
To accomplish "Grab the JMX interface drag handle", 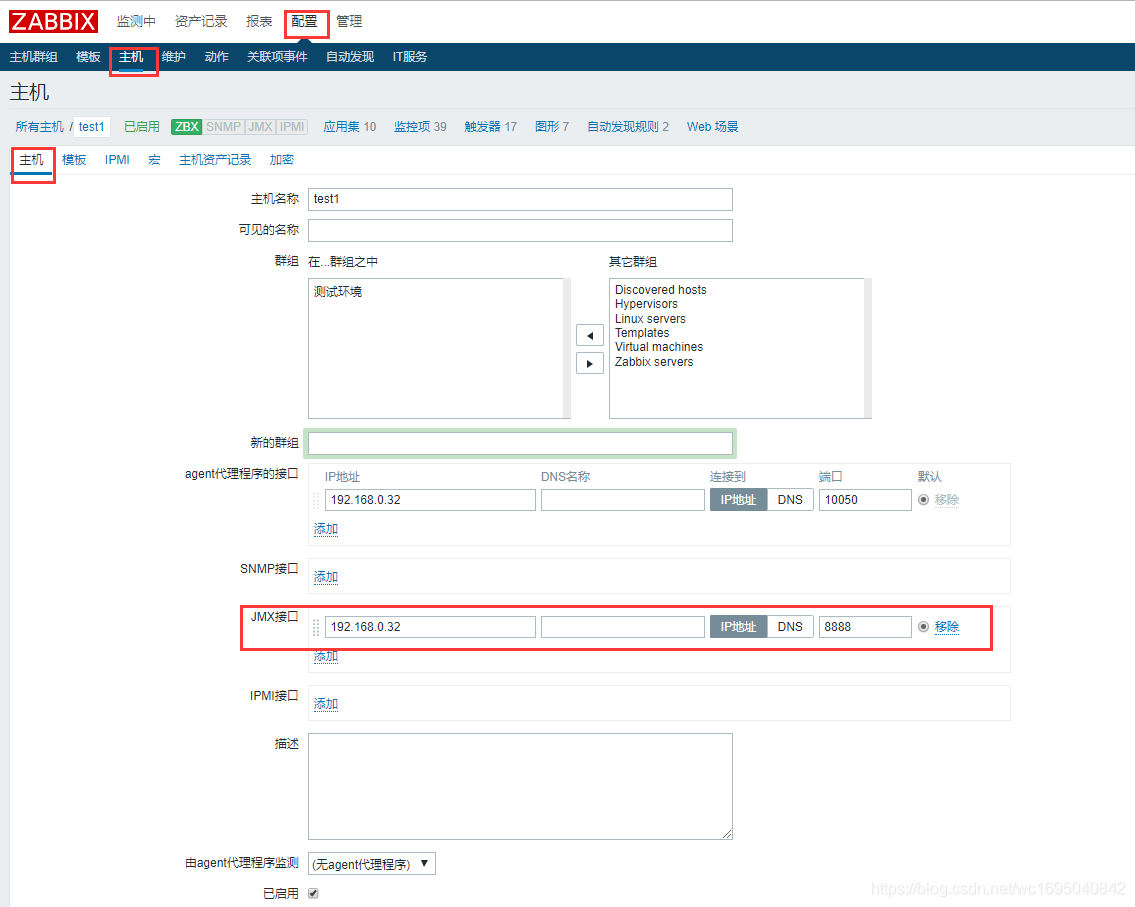I will (x=316, y=627).
